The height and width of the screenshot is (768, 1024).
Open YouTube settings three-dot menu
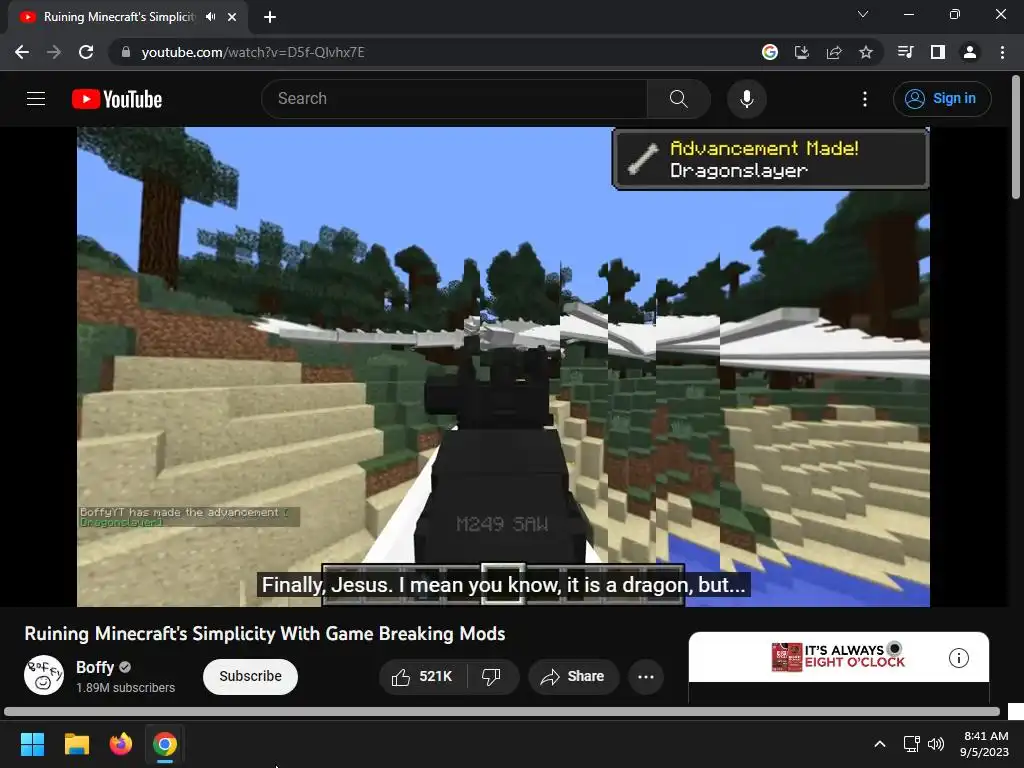point(865,99)
